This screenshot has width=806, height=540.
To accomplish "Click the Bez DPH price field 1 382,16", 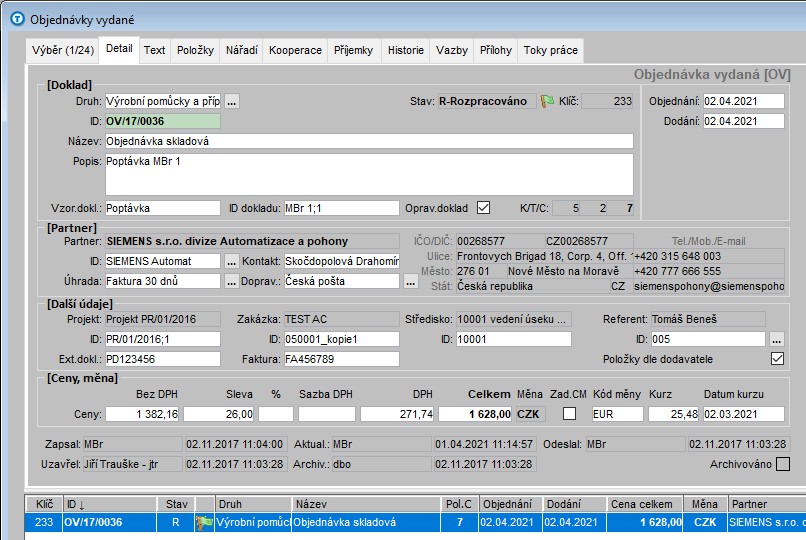I will pyautogui.click(x=142, y=414).
